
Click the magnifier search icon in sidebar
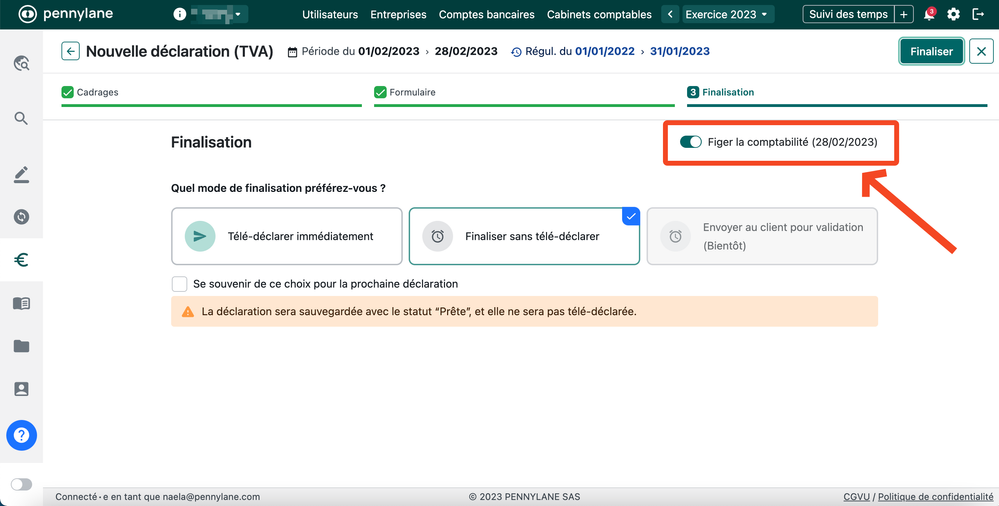tap(21, 119)
